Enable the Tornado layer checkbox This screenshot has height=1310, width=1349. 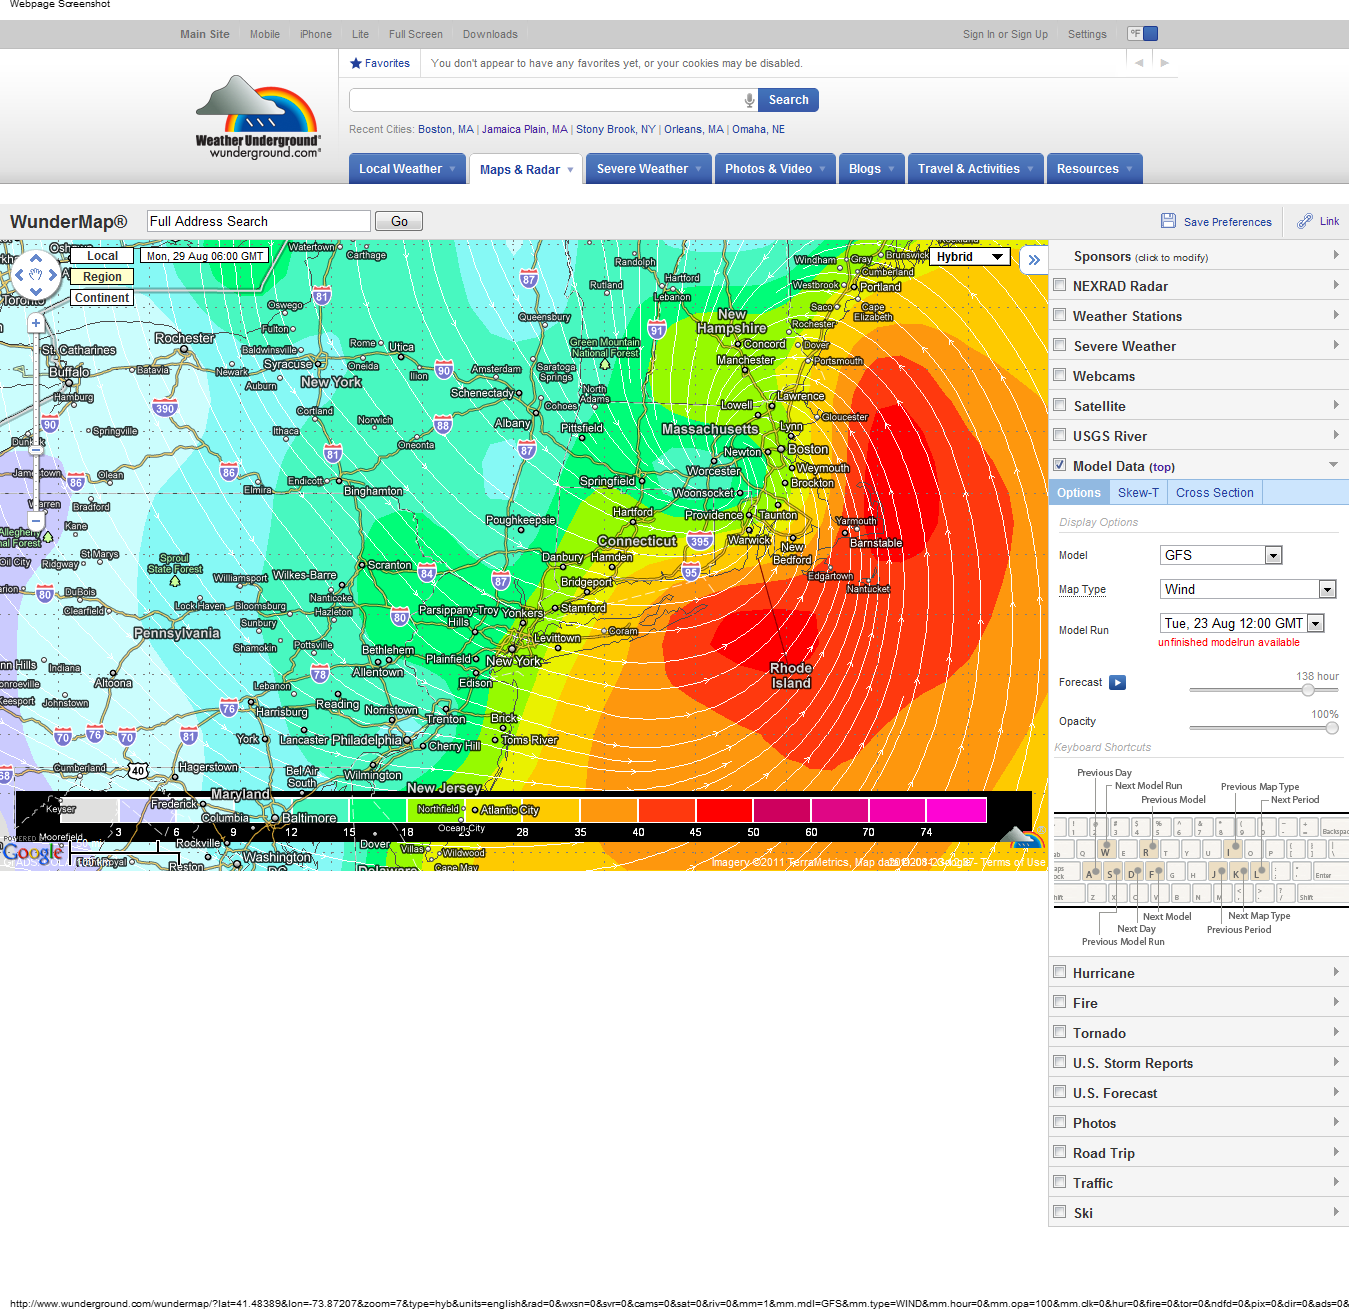tap(1059, 1032)
